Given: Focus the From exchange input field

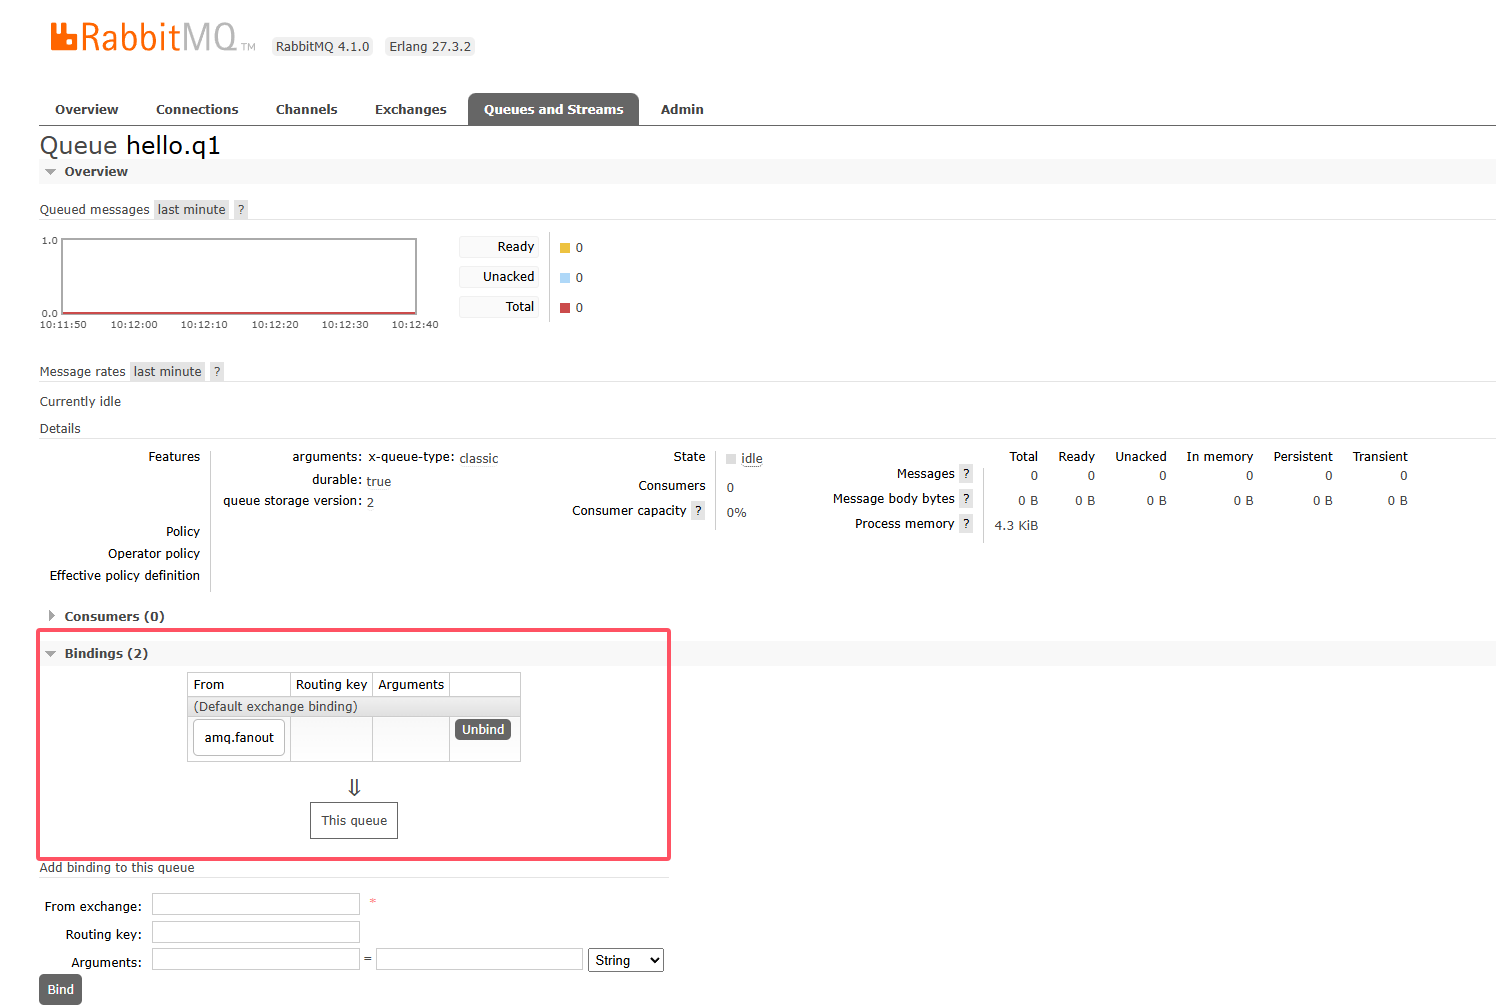Looking at the screenshot, I should (256, 904).
